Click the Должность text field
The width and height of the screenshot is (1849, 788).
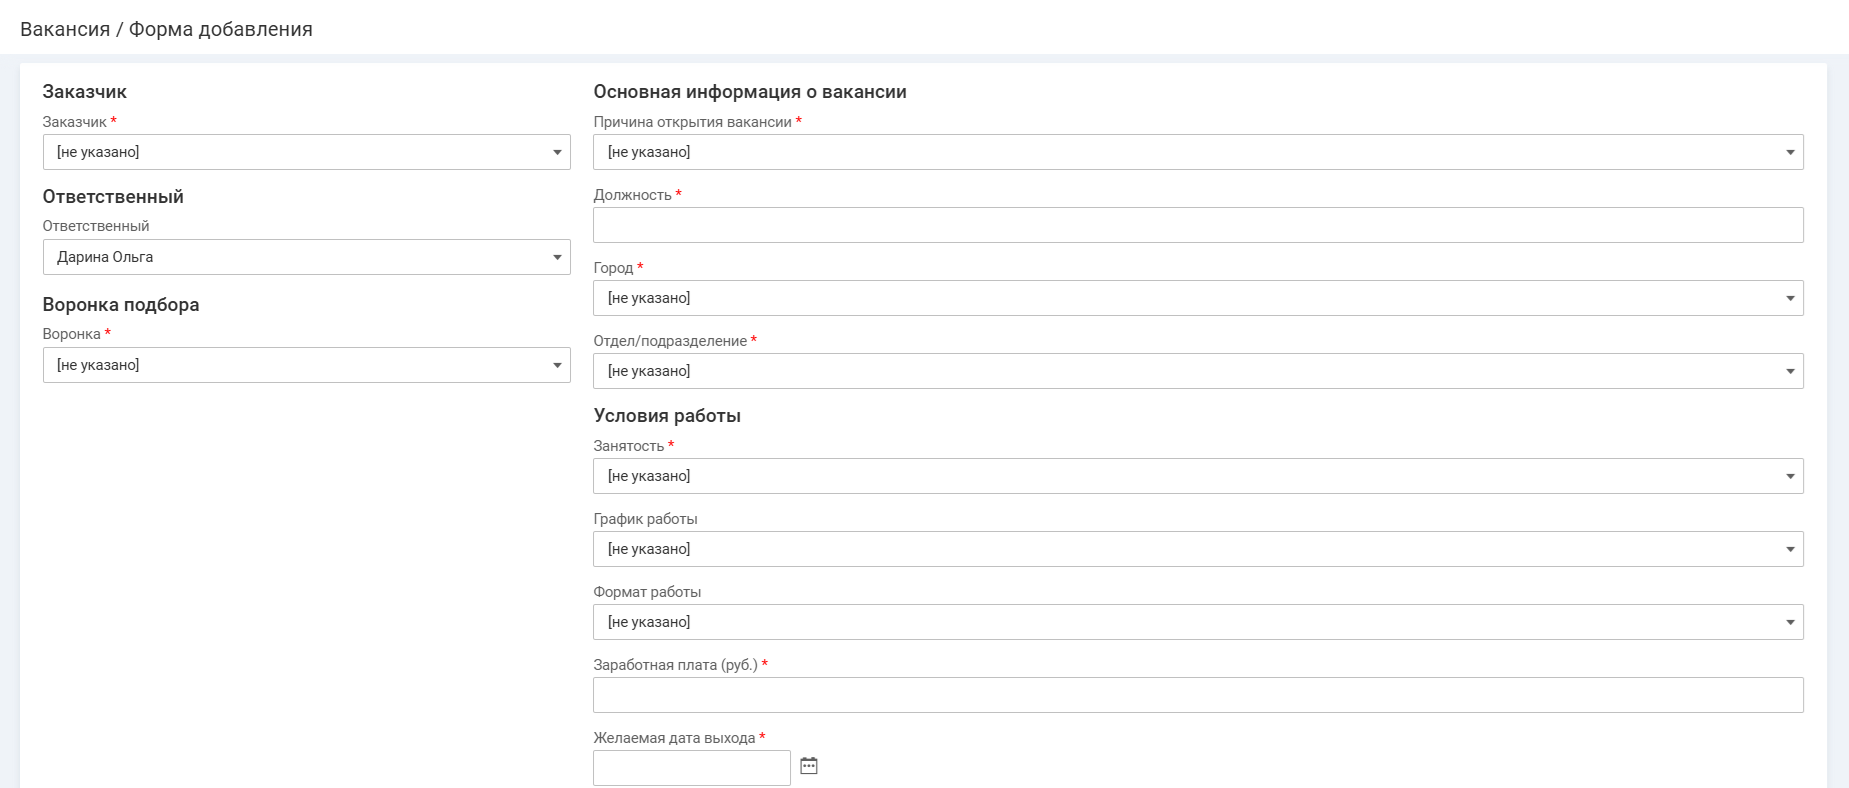(x=1197, y=225)
